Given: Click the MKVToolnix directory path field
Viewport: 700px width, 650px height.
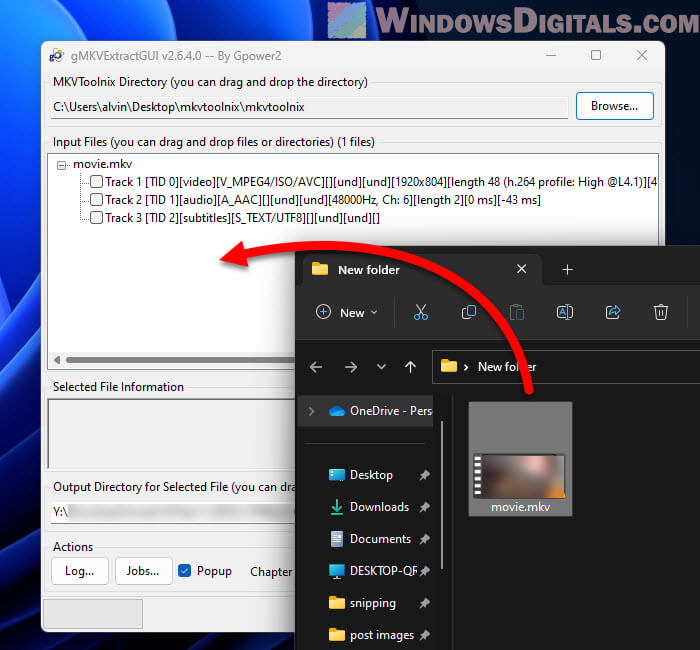Looking at the screenshot, I should (x=309, y=107).
